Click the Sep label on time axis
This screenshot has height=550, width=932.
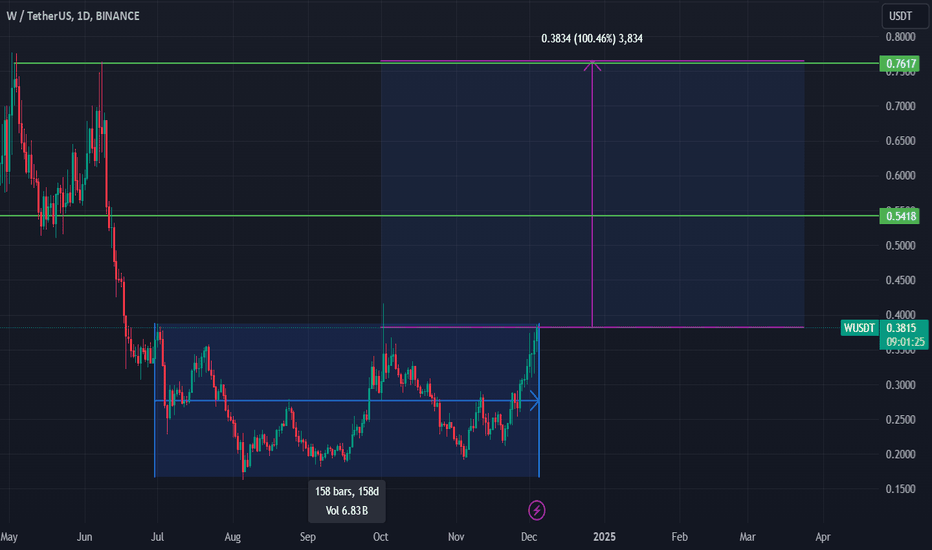tap(307, 537)
